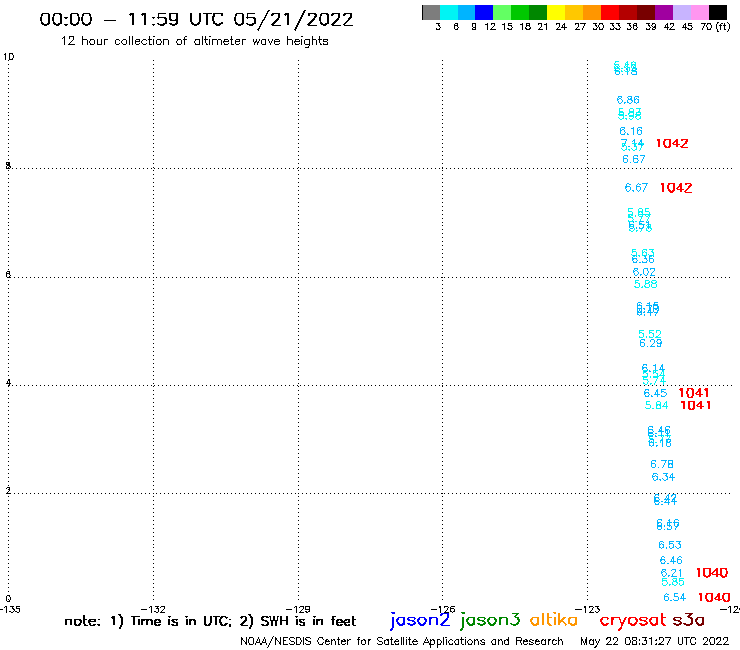
Task: Click the 6.67 value beside red 1042
Action: tap(636, 188)
